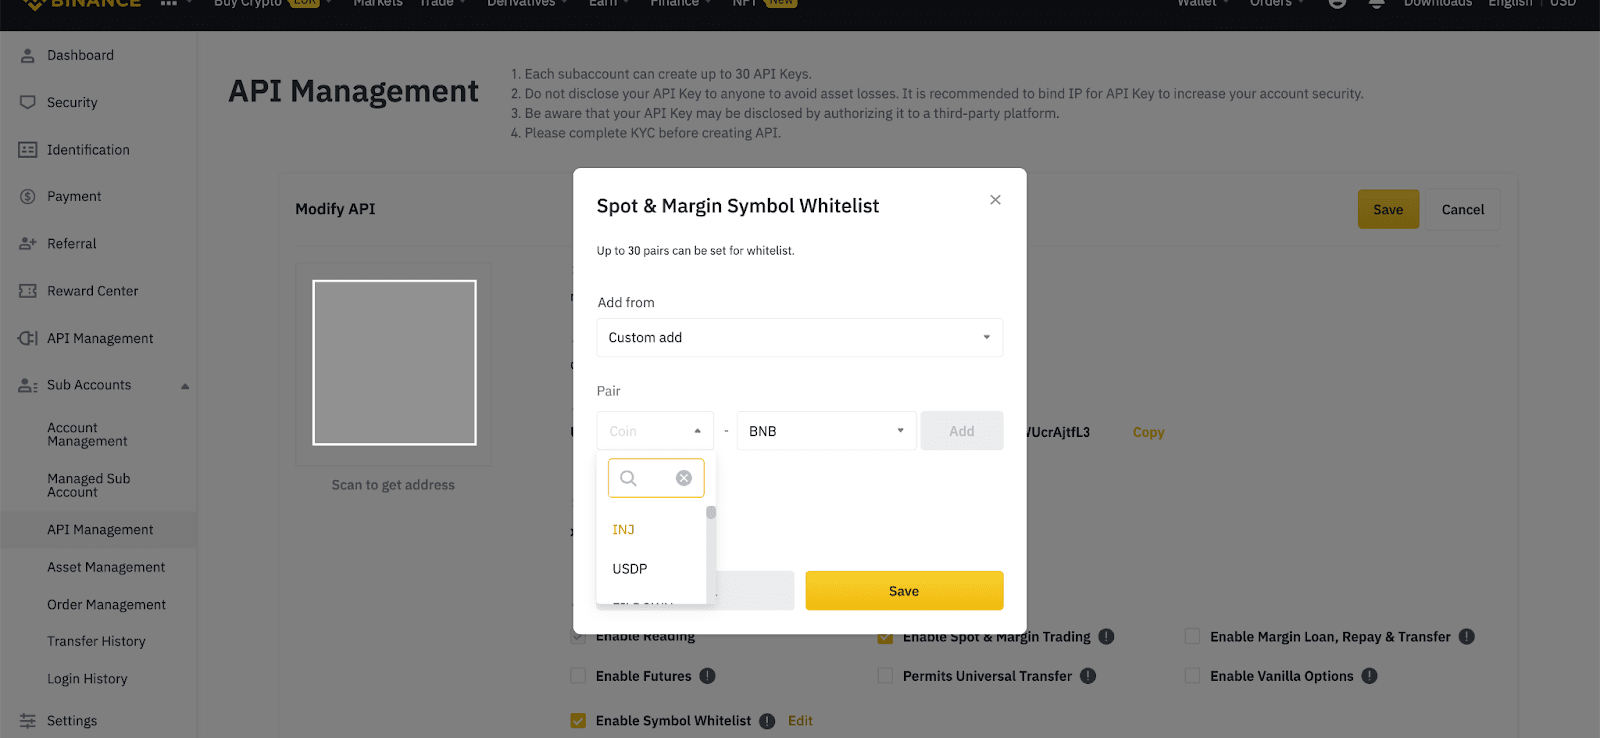Click info icon beside Enable Futures
The height and width of the screenshot is (738, 1600).
tap(708, 676)
